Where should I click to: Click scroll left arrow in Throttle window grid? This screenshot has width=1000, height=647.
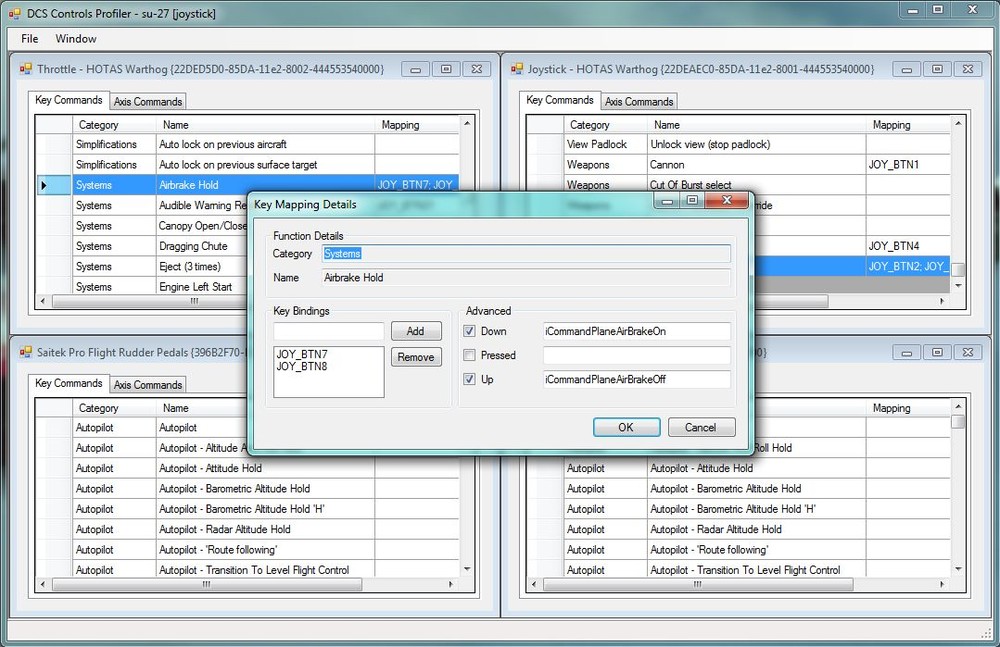click(x=43, y=301)
